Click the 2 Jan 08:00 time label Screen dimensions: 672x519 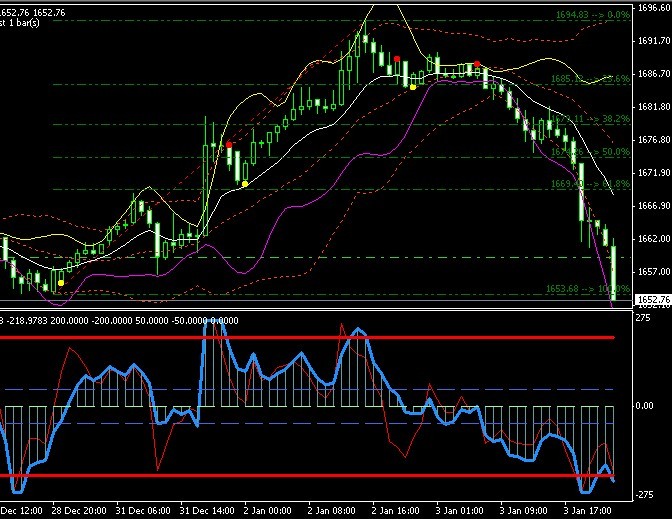[332, 509]
